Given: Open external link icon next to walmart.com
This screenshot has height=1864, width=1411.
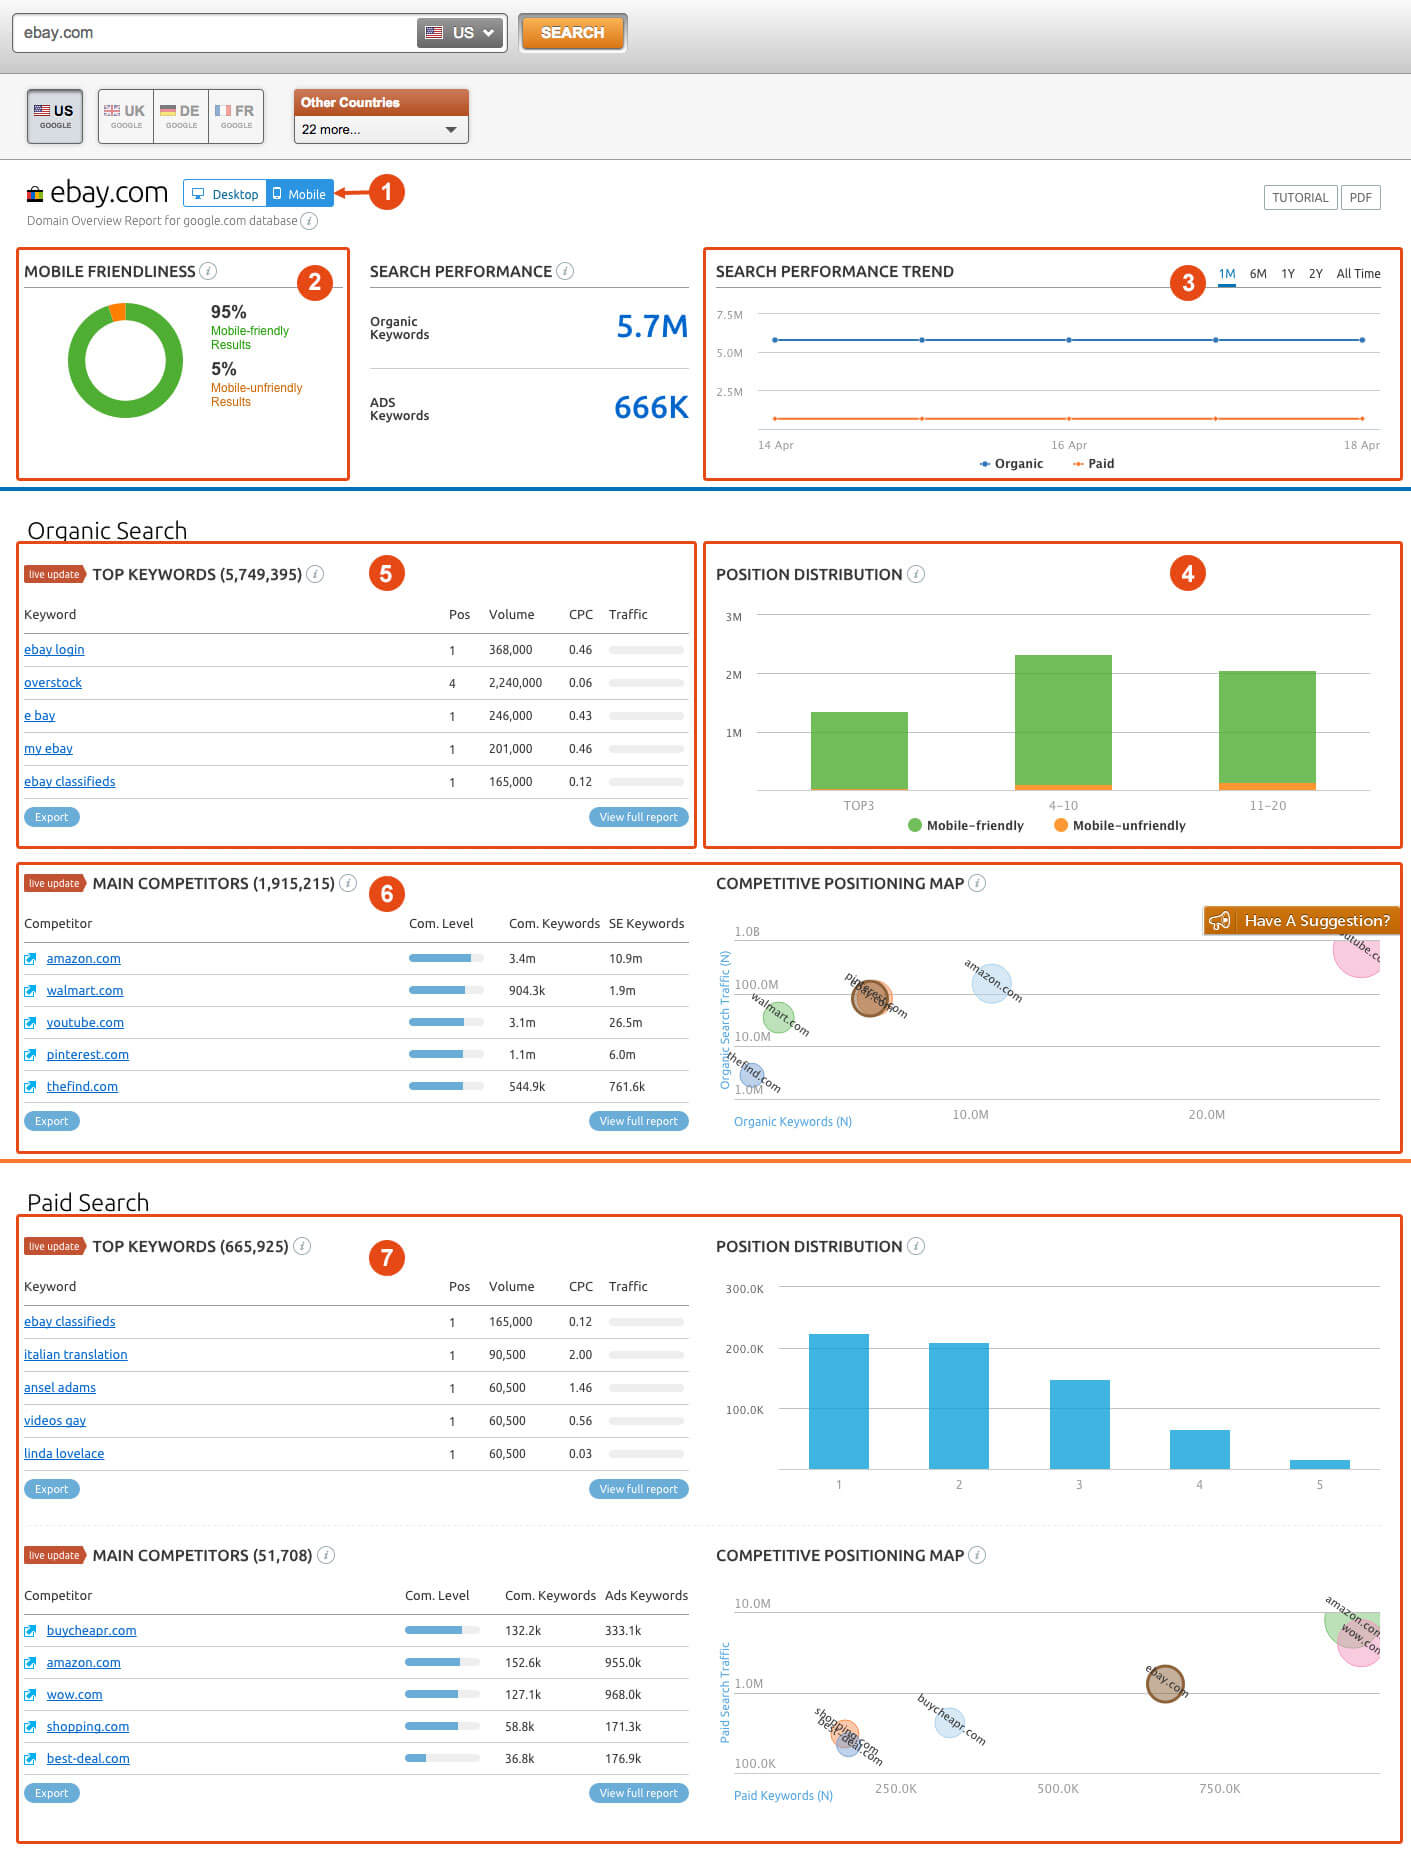Looking at the screenshot, I should pyautogui.click(x=31, y=991).
